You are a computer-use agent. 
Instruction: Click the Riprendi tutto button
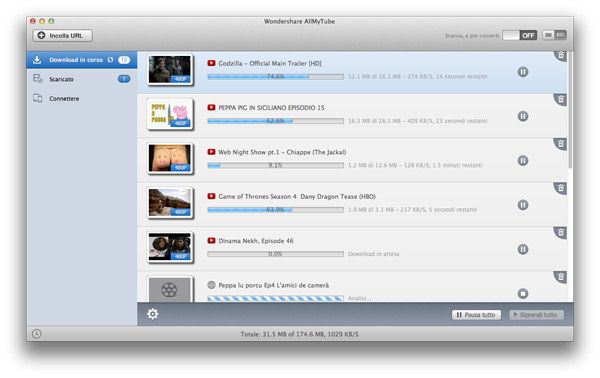[x=536, y=315]
